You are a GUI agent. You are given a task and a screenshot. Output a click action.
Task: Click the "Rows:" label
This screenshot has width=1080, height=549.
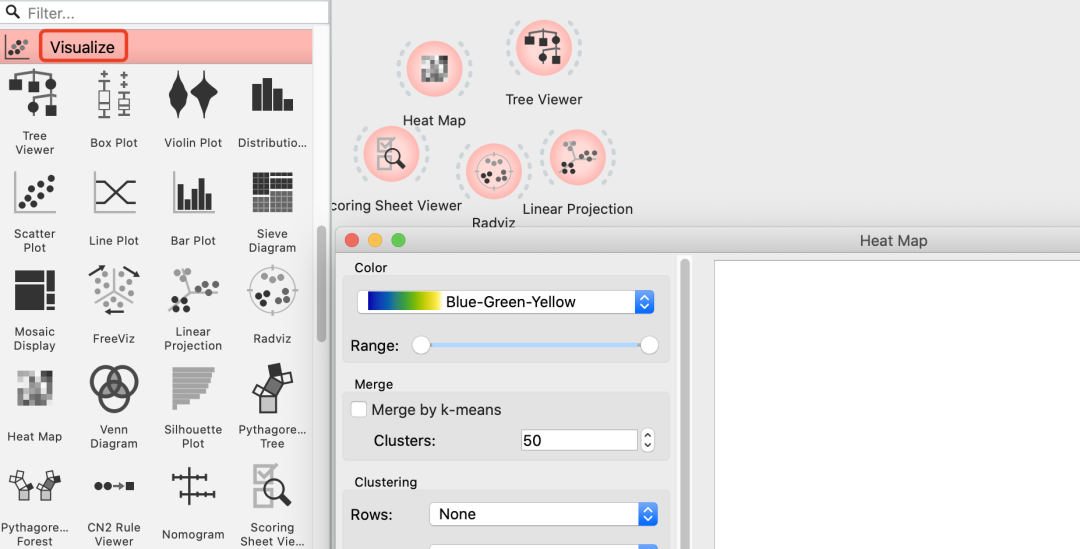tap(371, 515)
